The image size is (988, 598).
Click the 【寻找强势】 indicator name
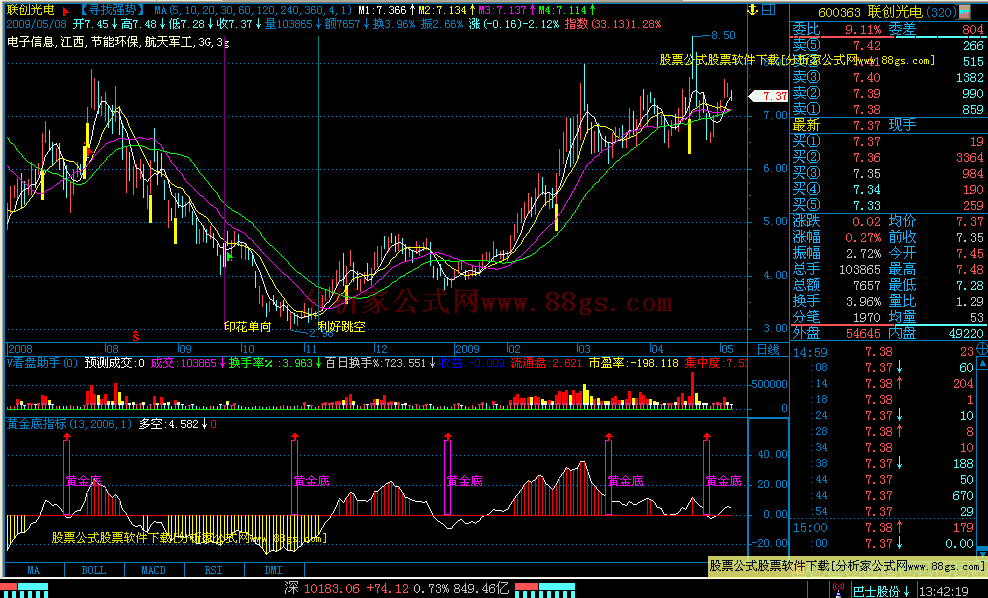click(112, 10)
